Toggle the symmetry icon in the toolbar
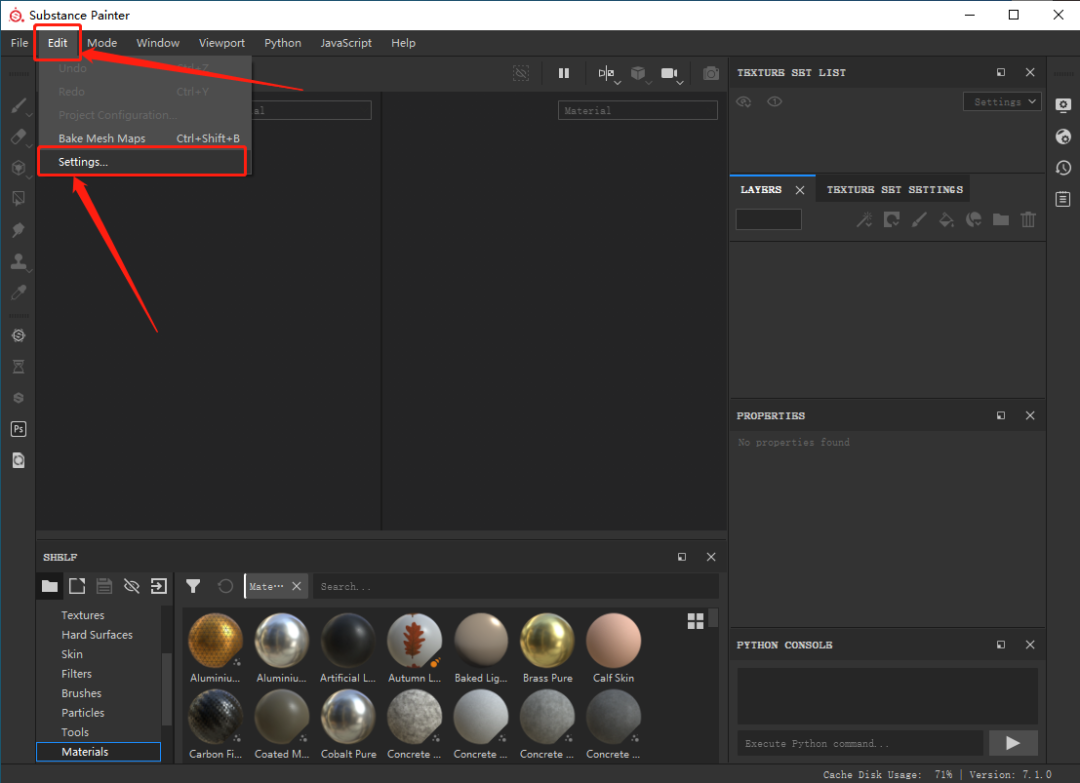 coord(605,73)
